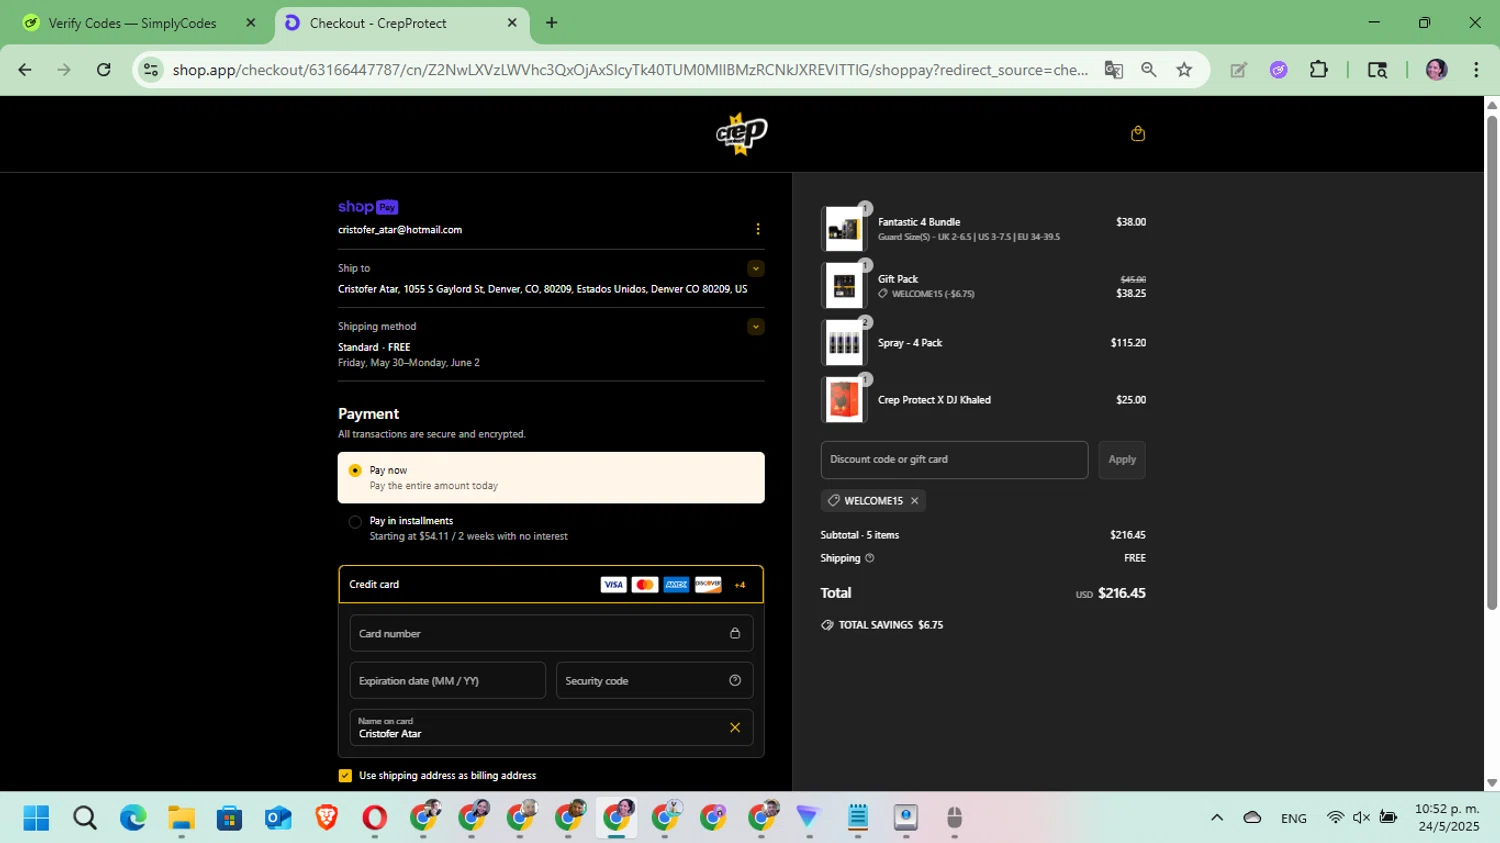The image size is (1500, 843).
Task: Show hidden system tray icons
Action: click(1216, 817)
